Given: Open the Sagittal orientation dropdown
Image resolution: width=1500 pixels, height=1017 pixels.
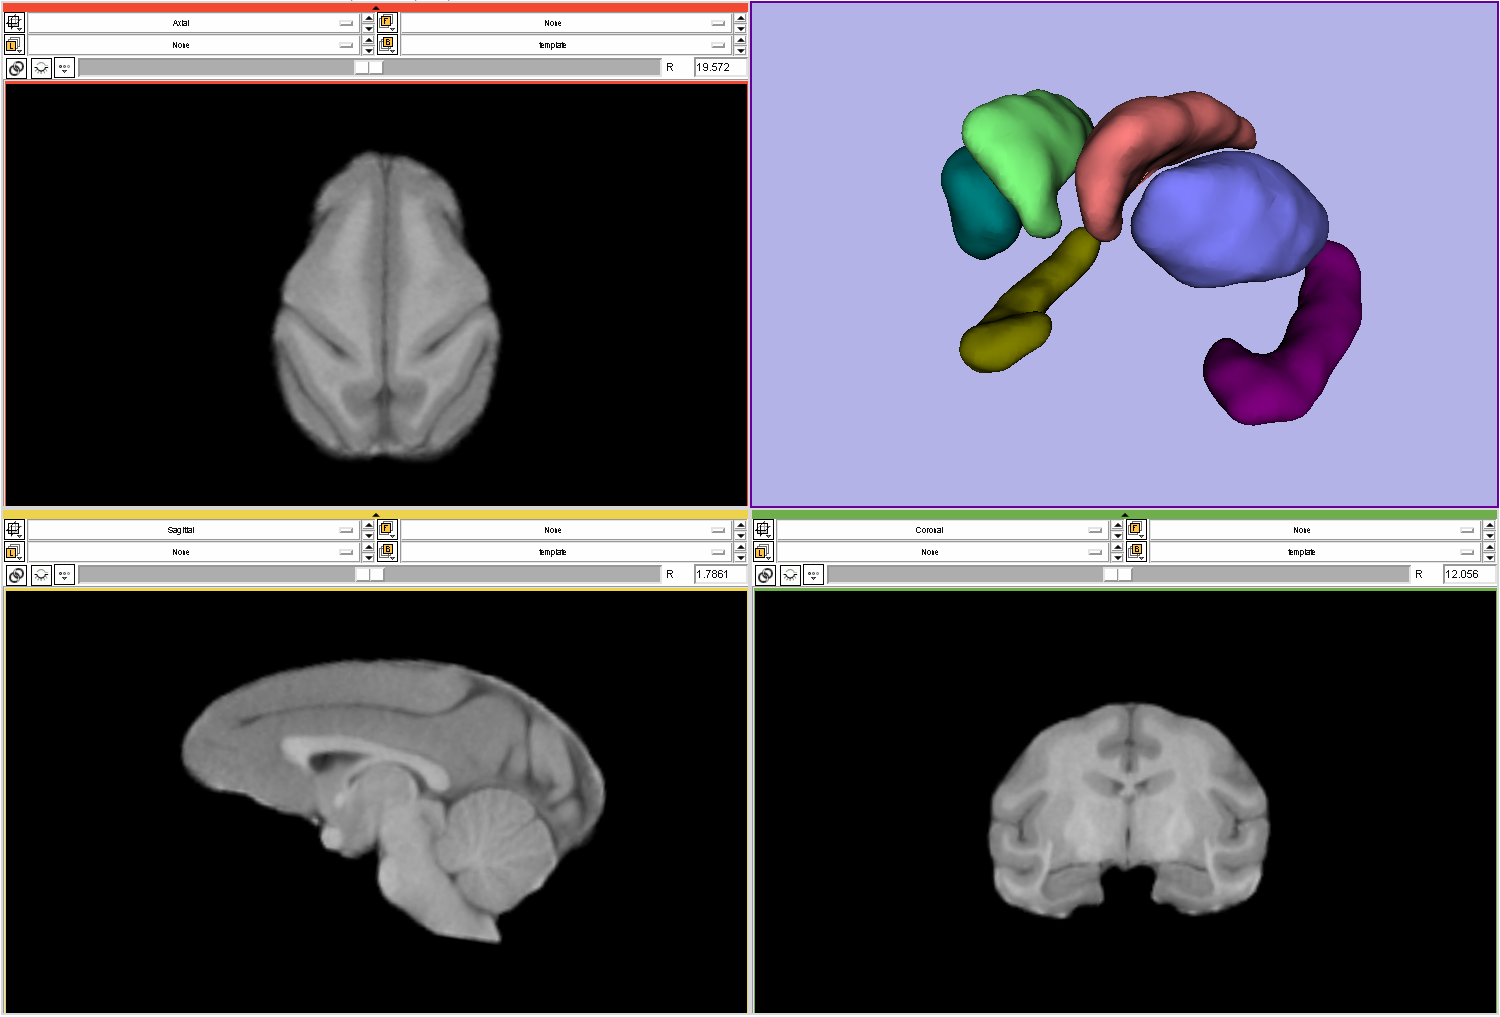Looking at the screenshot, I should [192, 530].
